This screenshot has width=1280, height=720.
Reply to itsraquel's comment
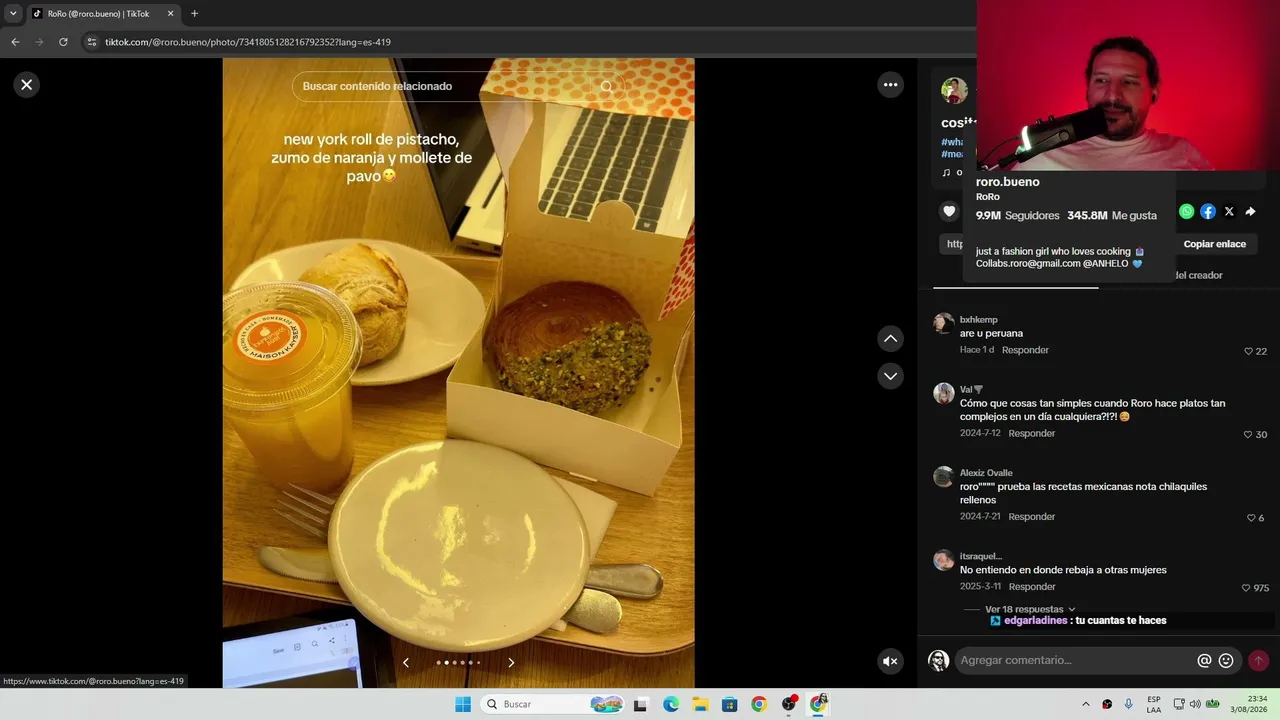tap(1032, 586)
